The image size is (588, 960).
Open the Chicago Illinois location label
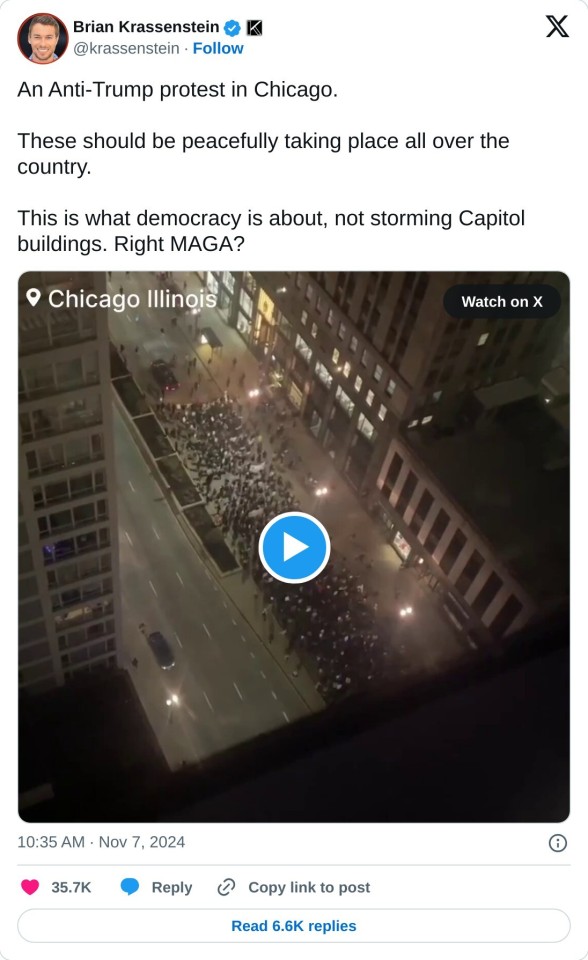132,299
